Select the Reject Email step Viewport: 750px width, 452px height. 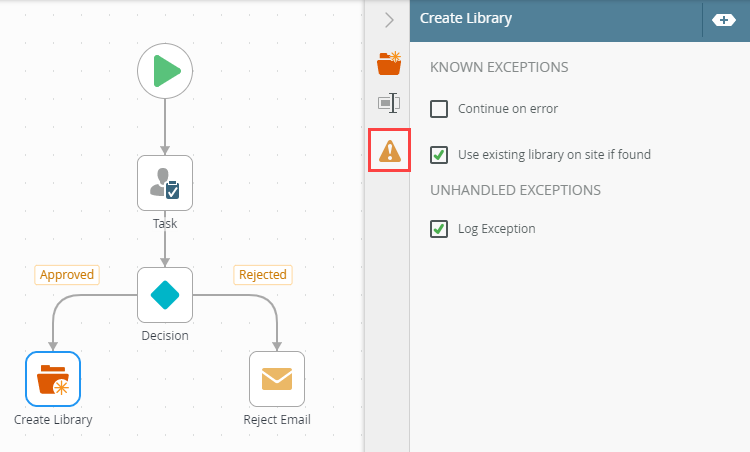(277, 379)
